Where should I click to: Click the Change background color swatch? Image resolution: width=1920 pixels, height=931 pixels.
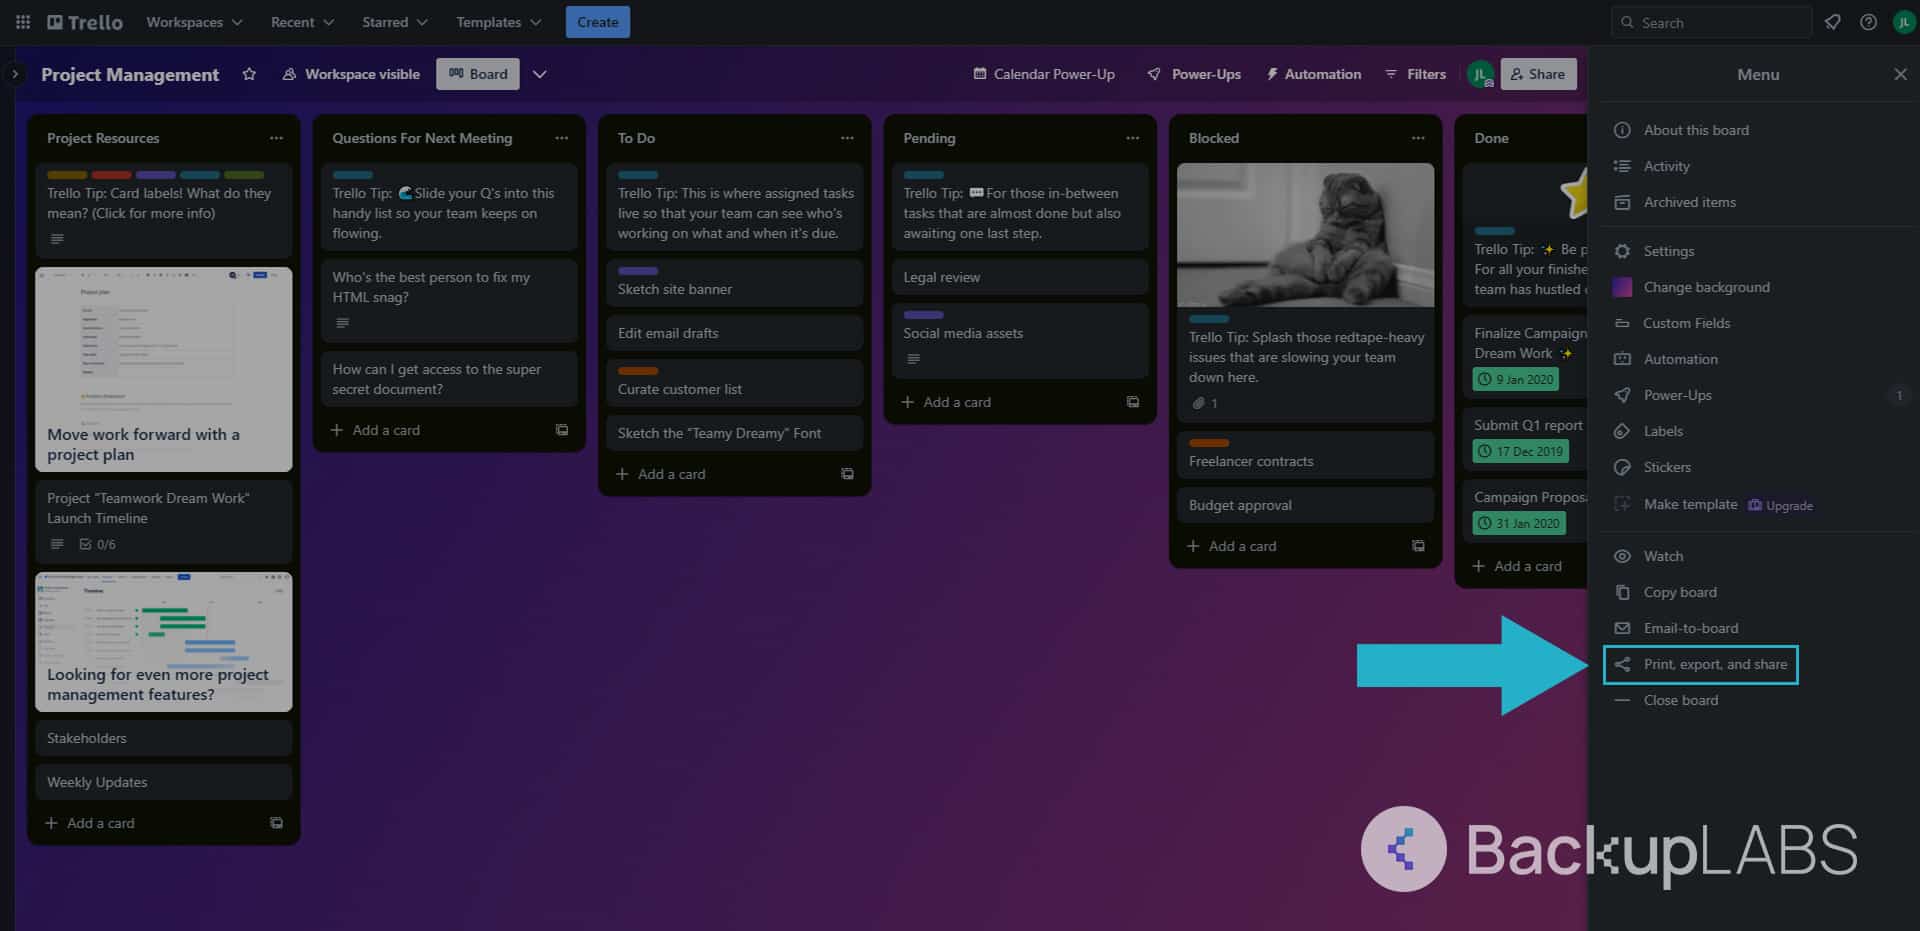click(1622, 287)
